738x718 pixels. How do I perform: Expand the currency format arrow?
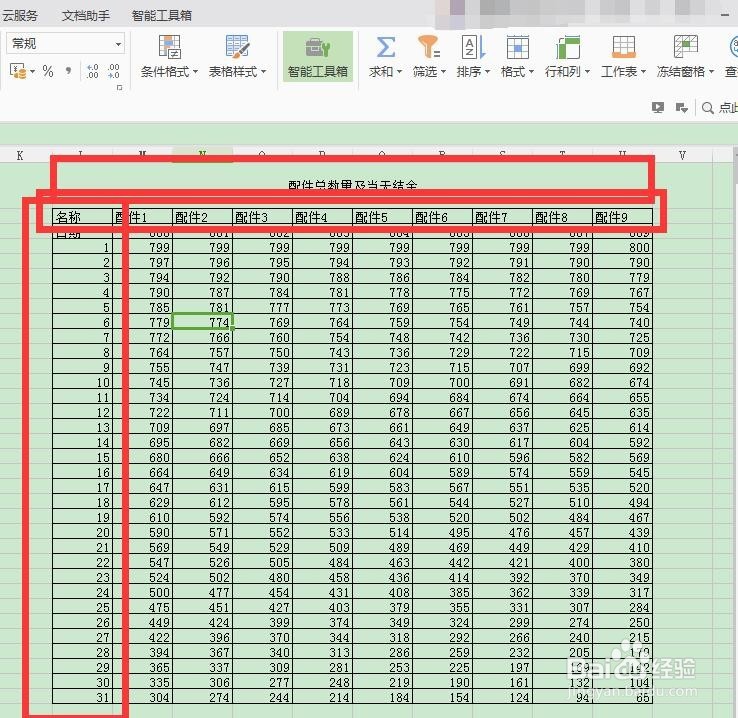point(32,72)
